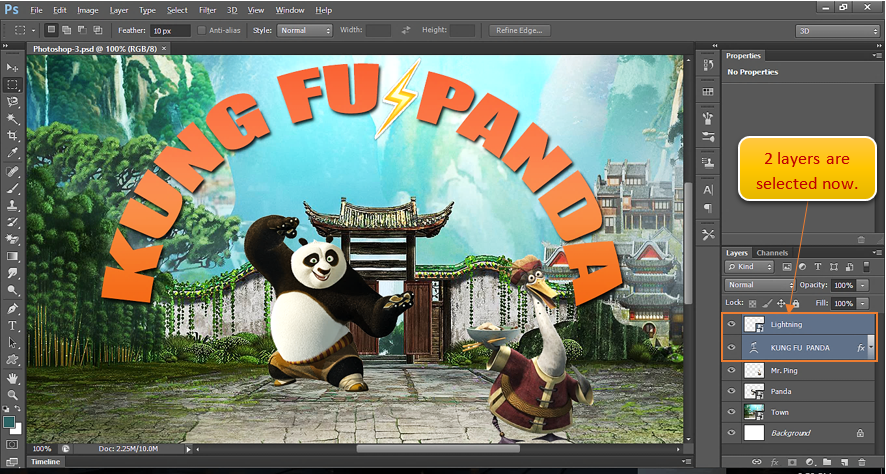Open the Style dropdown set to Normal
The width and height of the screenshot is (886, 474).
pyautogui.click(x=305, y=31)
